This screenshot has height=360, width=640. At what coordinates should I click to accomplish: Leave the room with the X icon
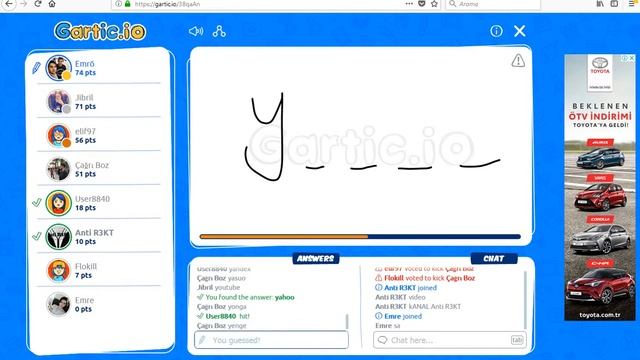point(520,31)
